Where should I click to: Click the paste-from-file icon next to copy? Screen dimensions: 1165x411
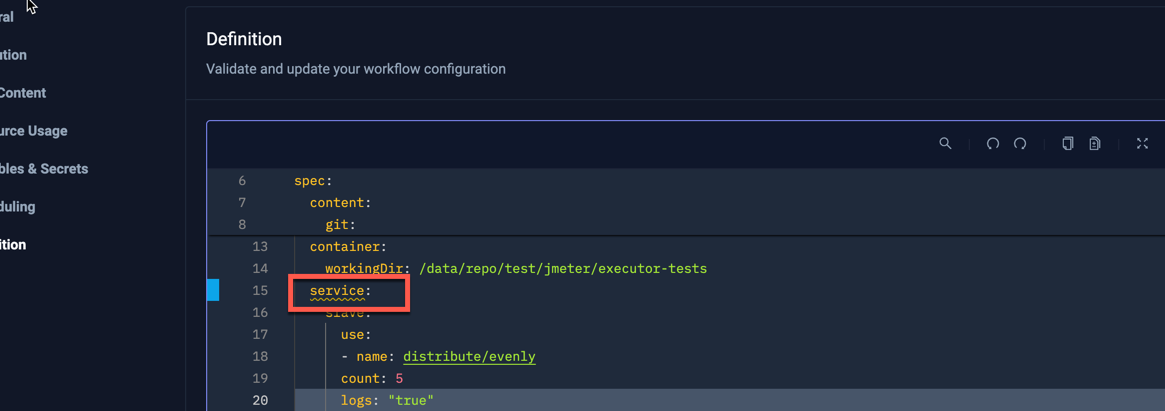1095,144
